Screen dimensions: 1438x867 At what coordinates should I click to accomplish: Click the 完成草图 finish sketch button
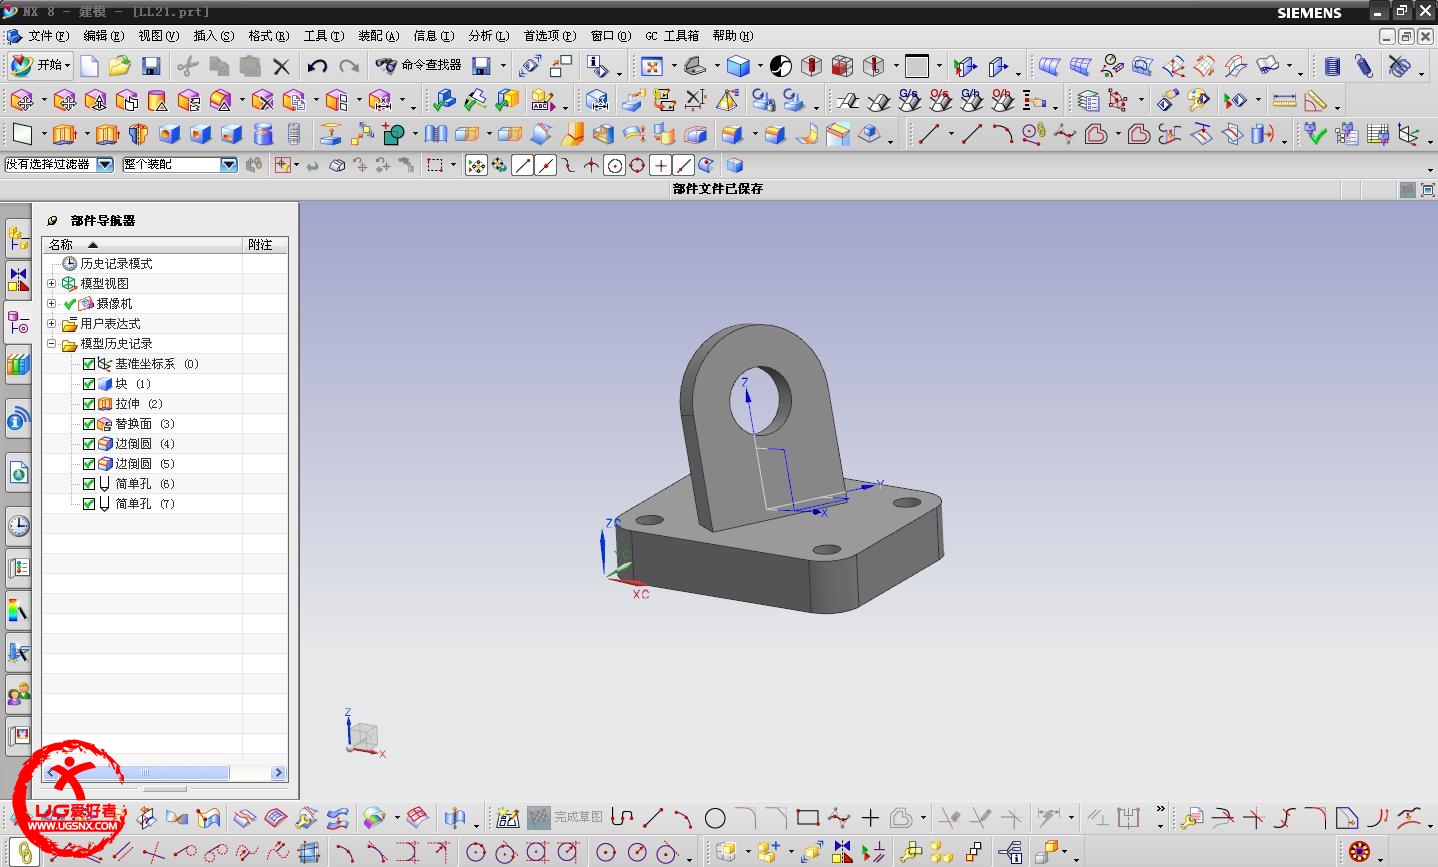tap(565, 818)
